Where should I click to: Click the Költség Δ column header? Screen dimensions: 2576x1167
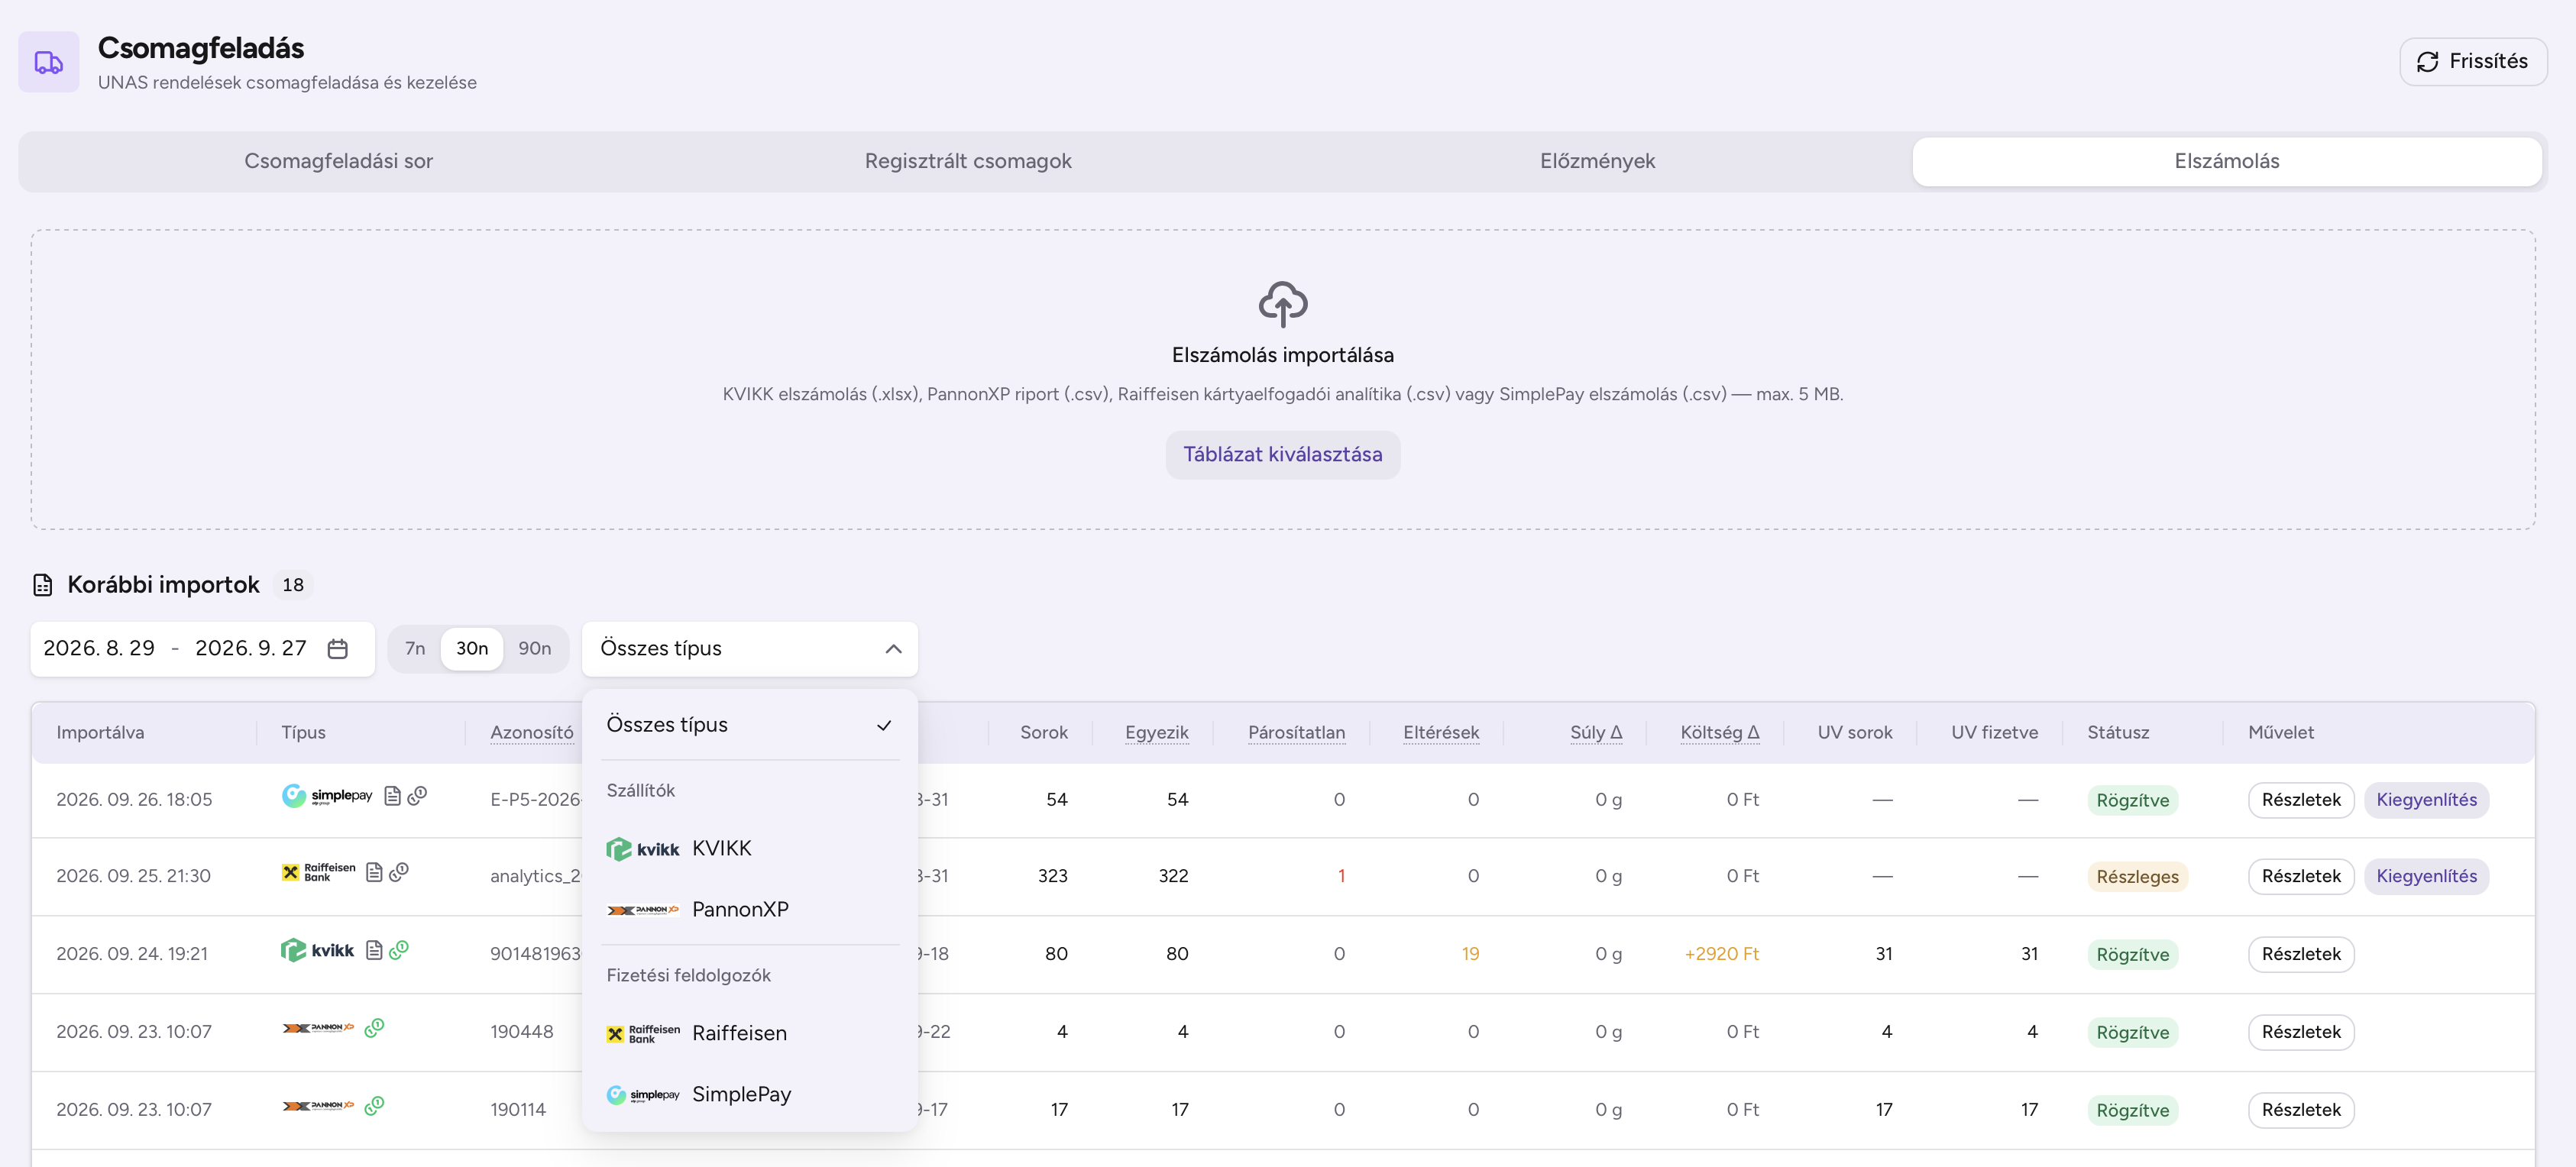point(1719,733)
